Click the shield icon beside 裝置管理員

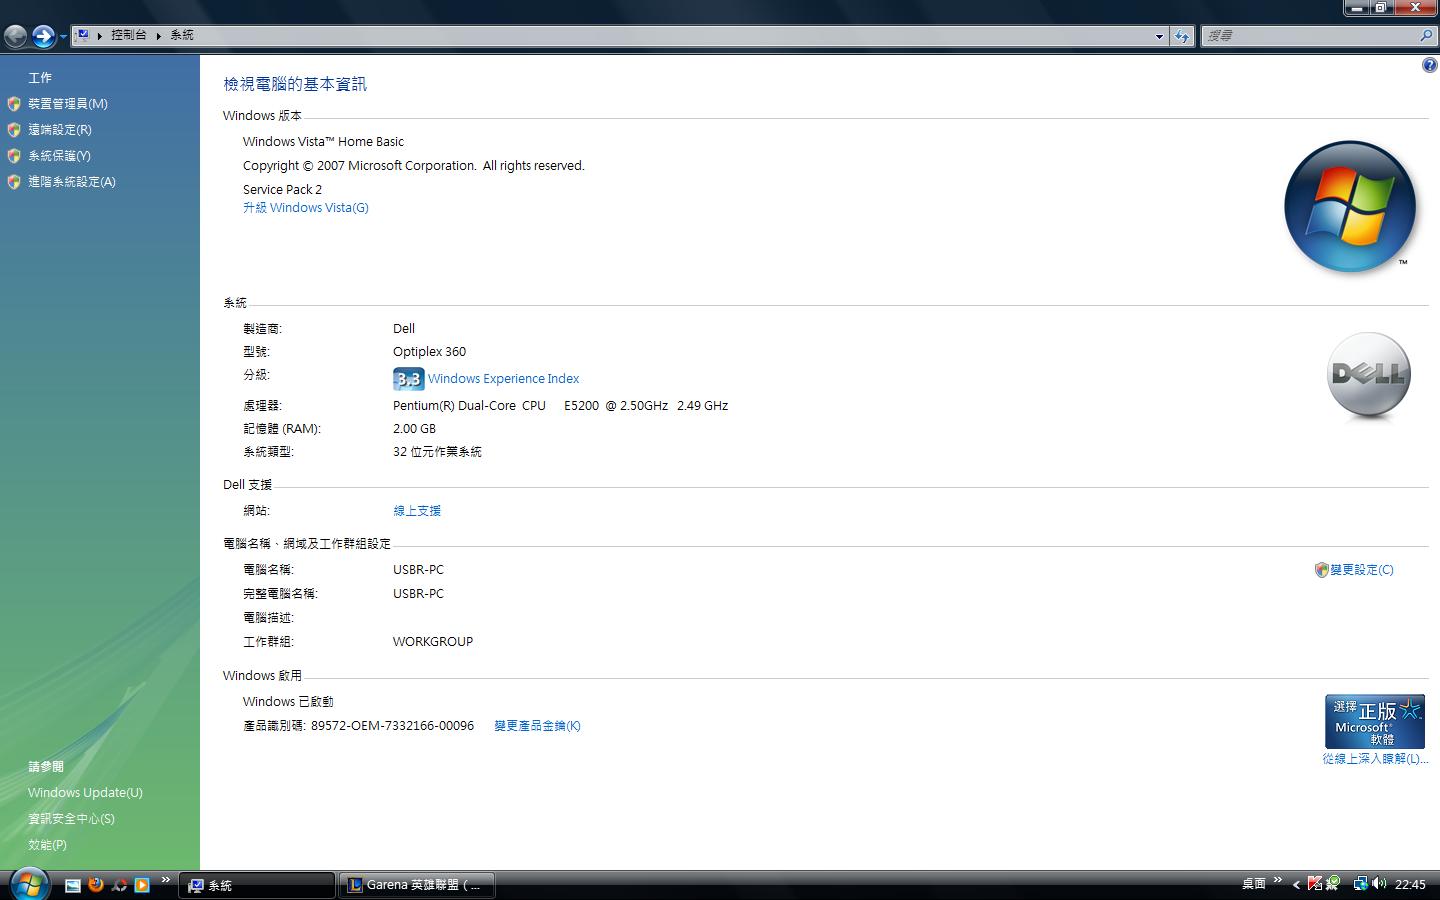pos(14,104)
